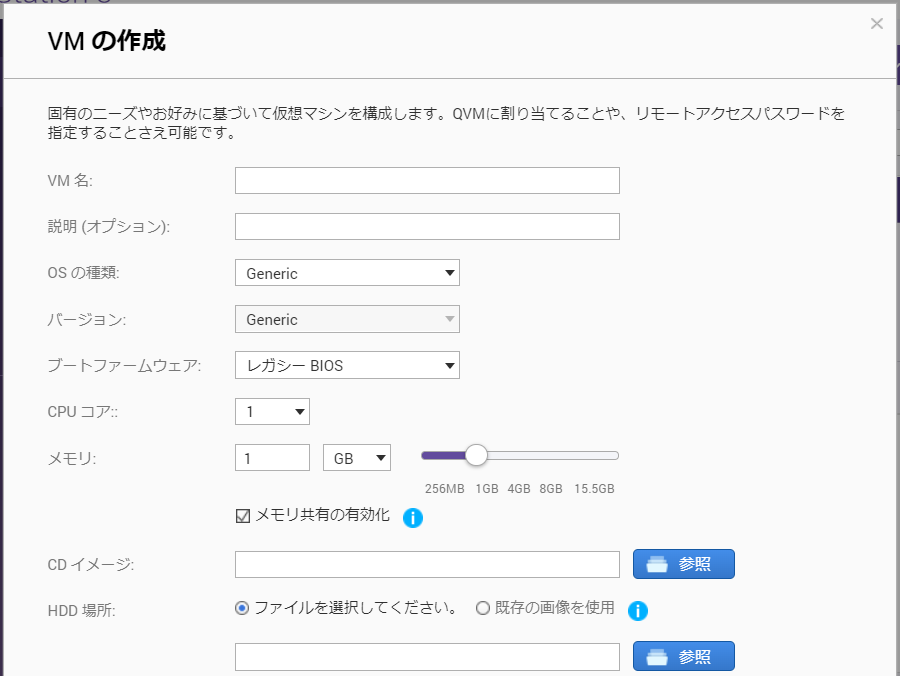Viewport: 900px width, 676px height.
Task: Click 参照 button for HDD 場所
Action: point(684,656)
